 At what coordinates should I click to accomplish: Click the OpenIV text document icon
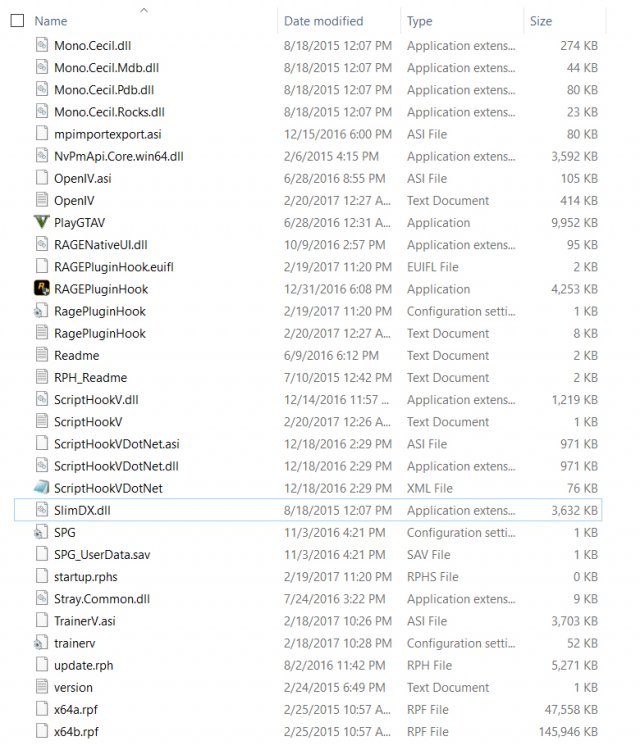pyautogui.click(x=42, y=200)
